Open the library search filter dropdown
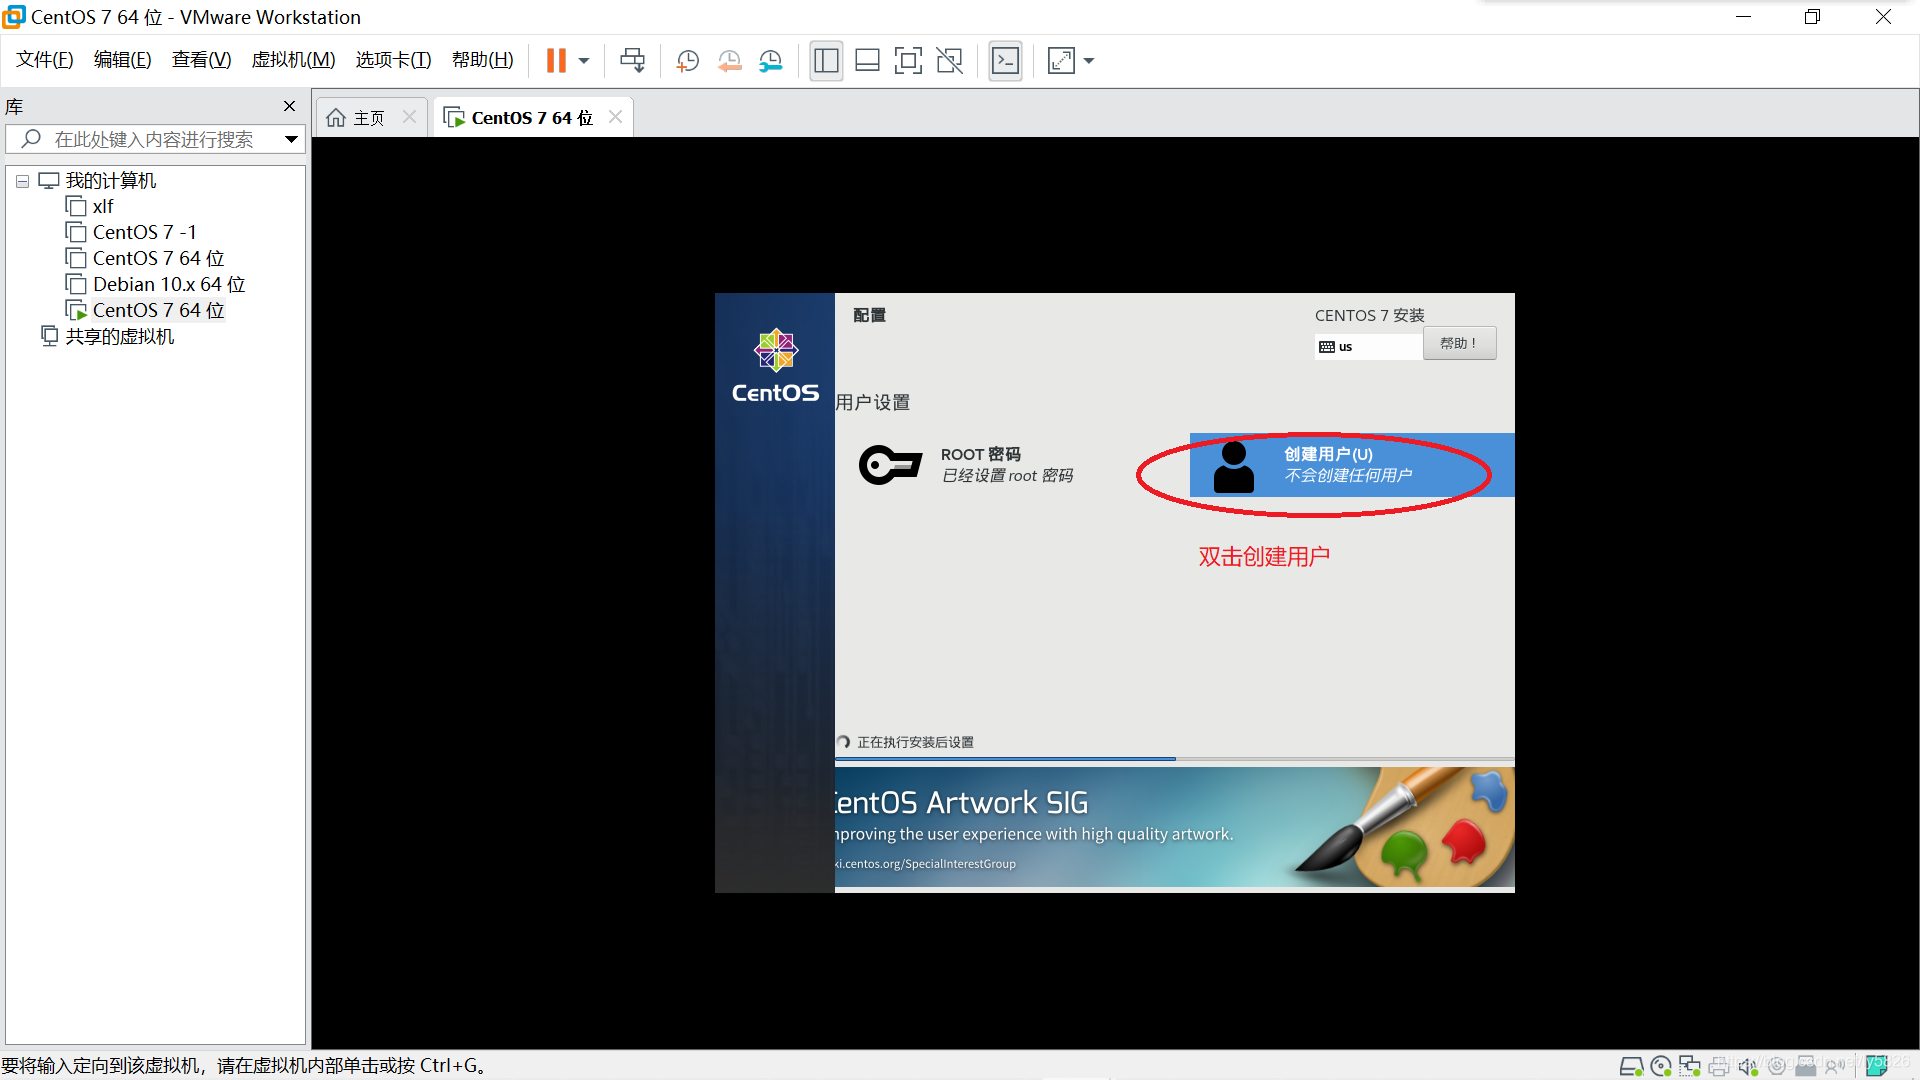 [x=291, y=140]
